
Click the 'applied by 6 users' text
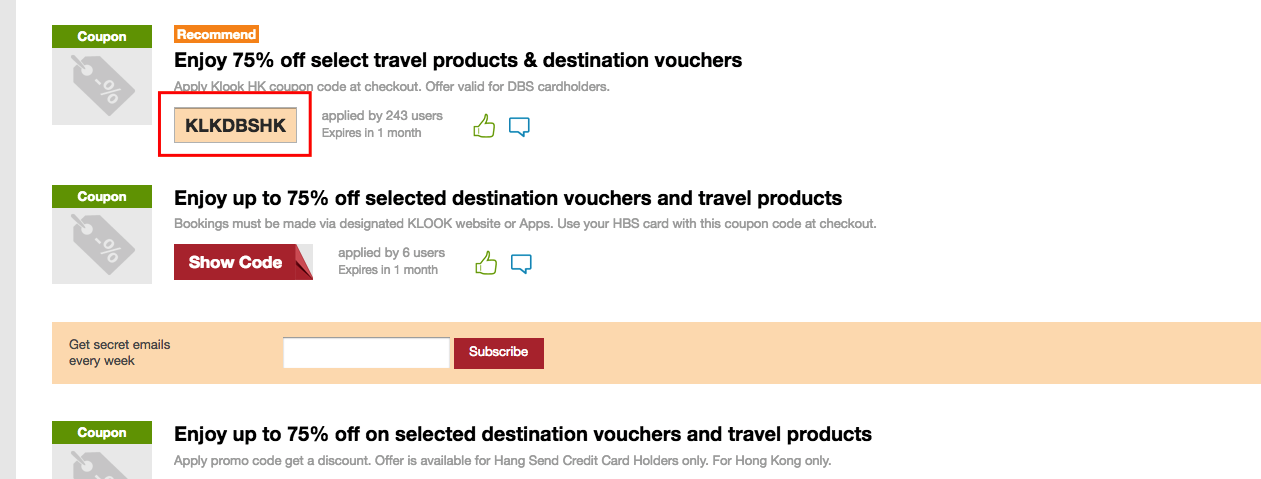coord(392,253)
